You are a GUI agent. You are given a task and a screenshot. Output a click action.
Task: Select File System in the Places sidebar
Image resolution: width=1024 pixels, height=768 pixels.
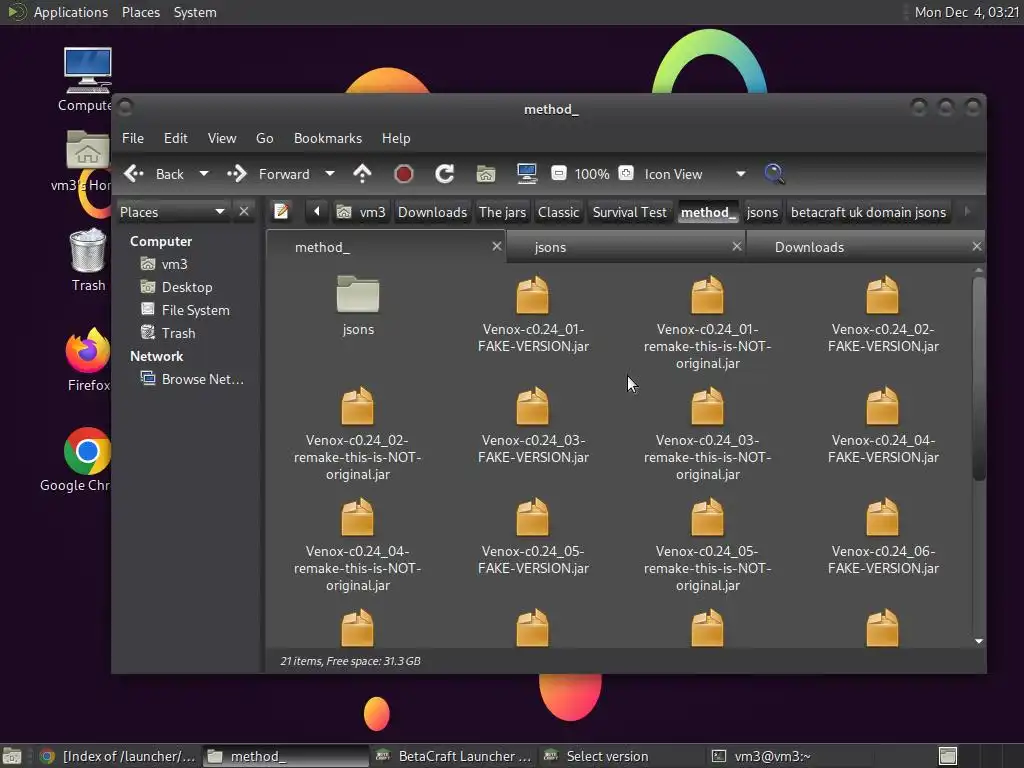195,310
